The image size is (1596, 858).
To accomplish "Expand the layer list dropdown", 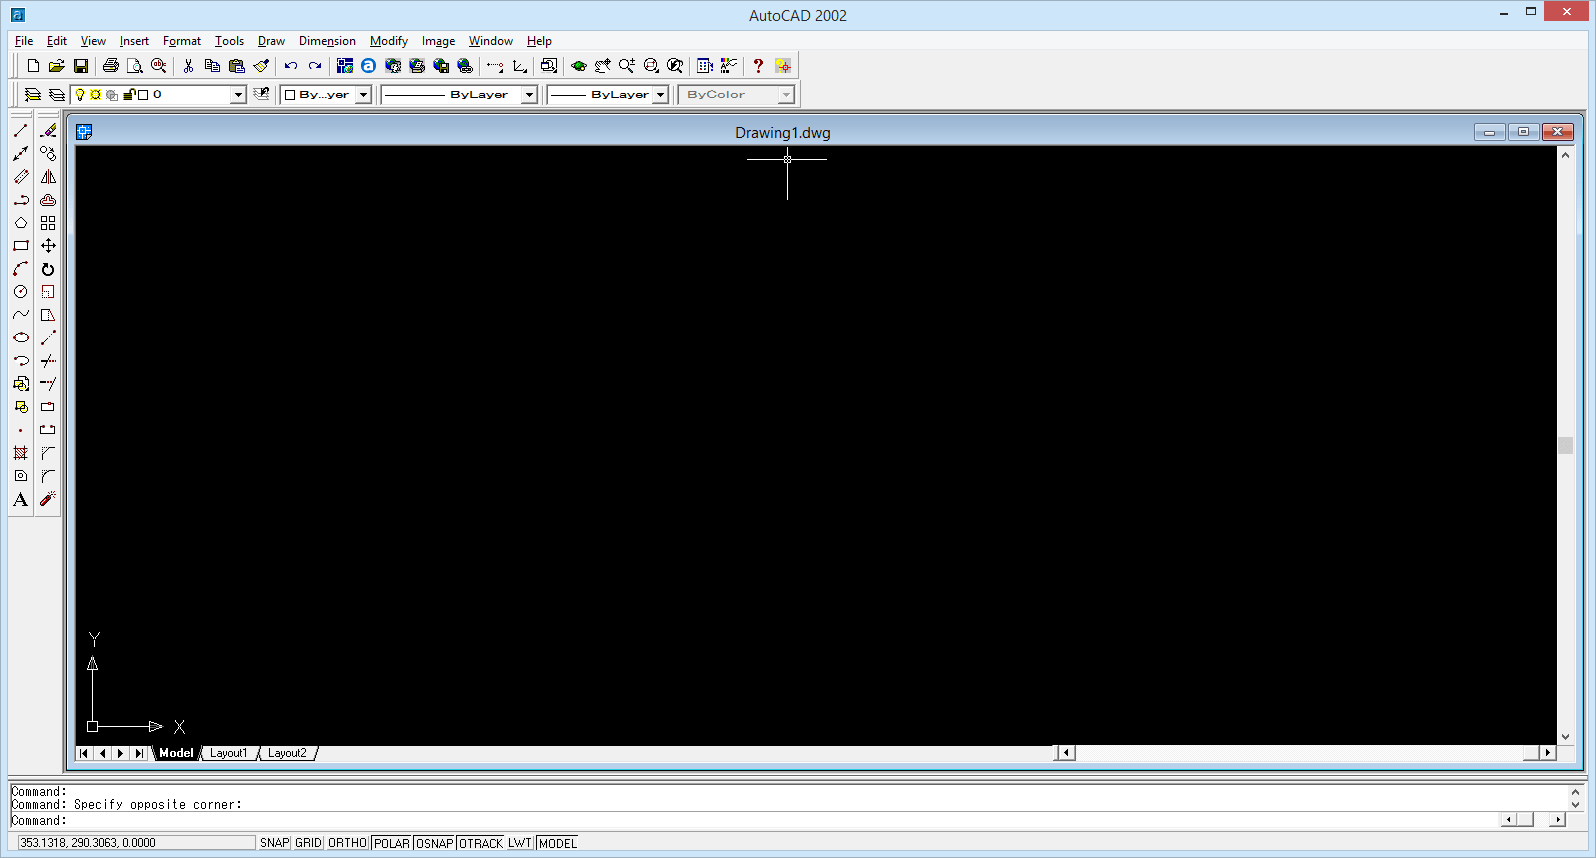I will click(238, 95).
